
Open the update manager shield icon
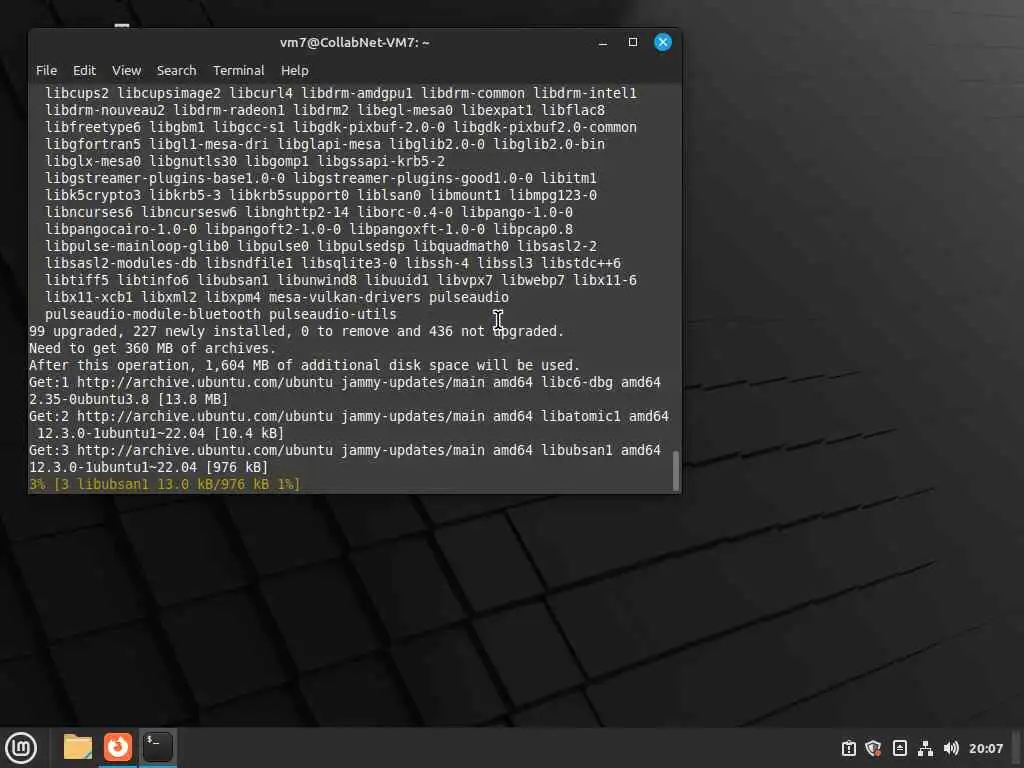[873, 748]
